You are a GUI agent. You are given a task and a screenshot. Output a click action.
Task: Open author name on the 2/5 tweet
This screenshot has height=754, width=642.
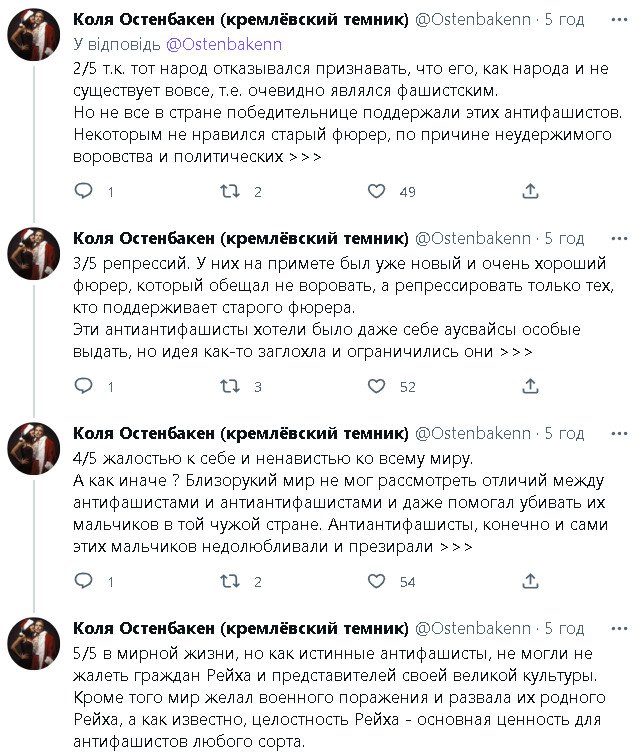tap(241, 20)
